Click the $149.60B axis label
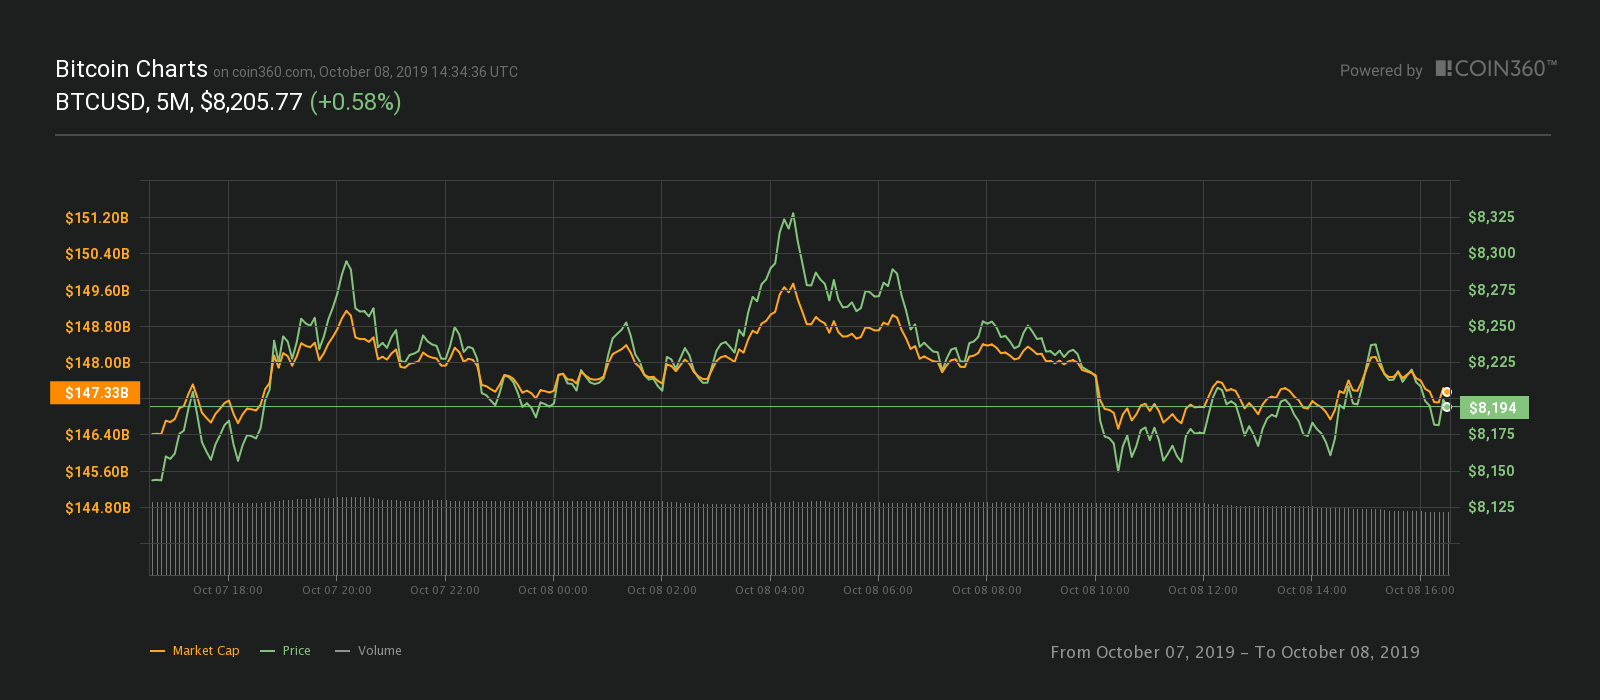This screenshot has height=700, width=1600. coord(97,291)
